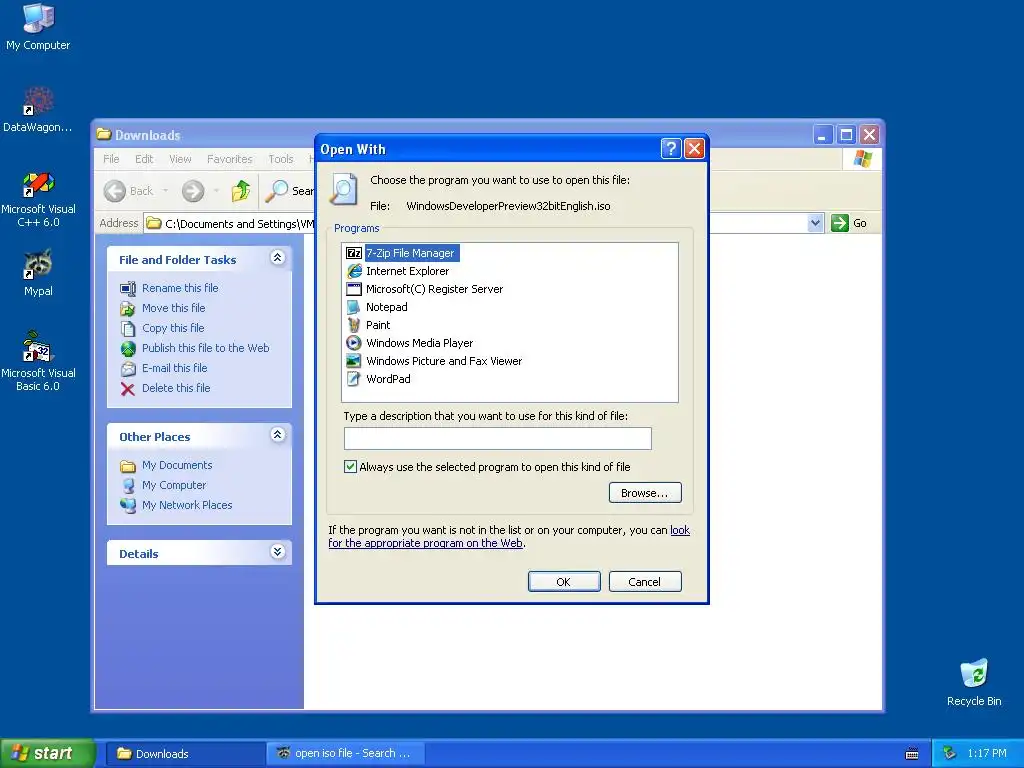
Task: Click Delete this file task
Action: point(176,388)
